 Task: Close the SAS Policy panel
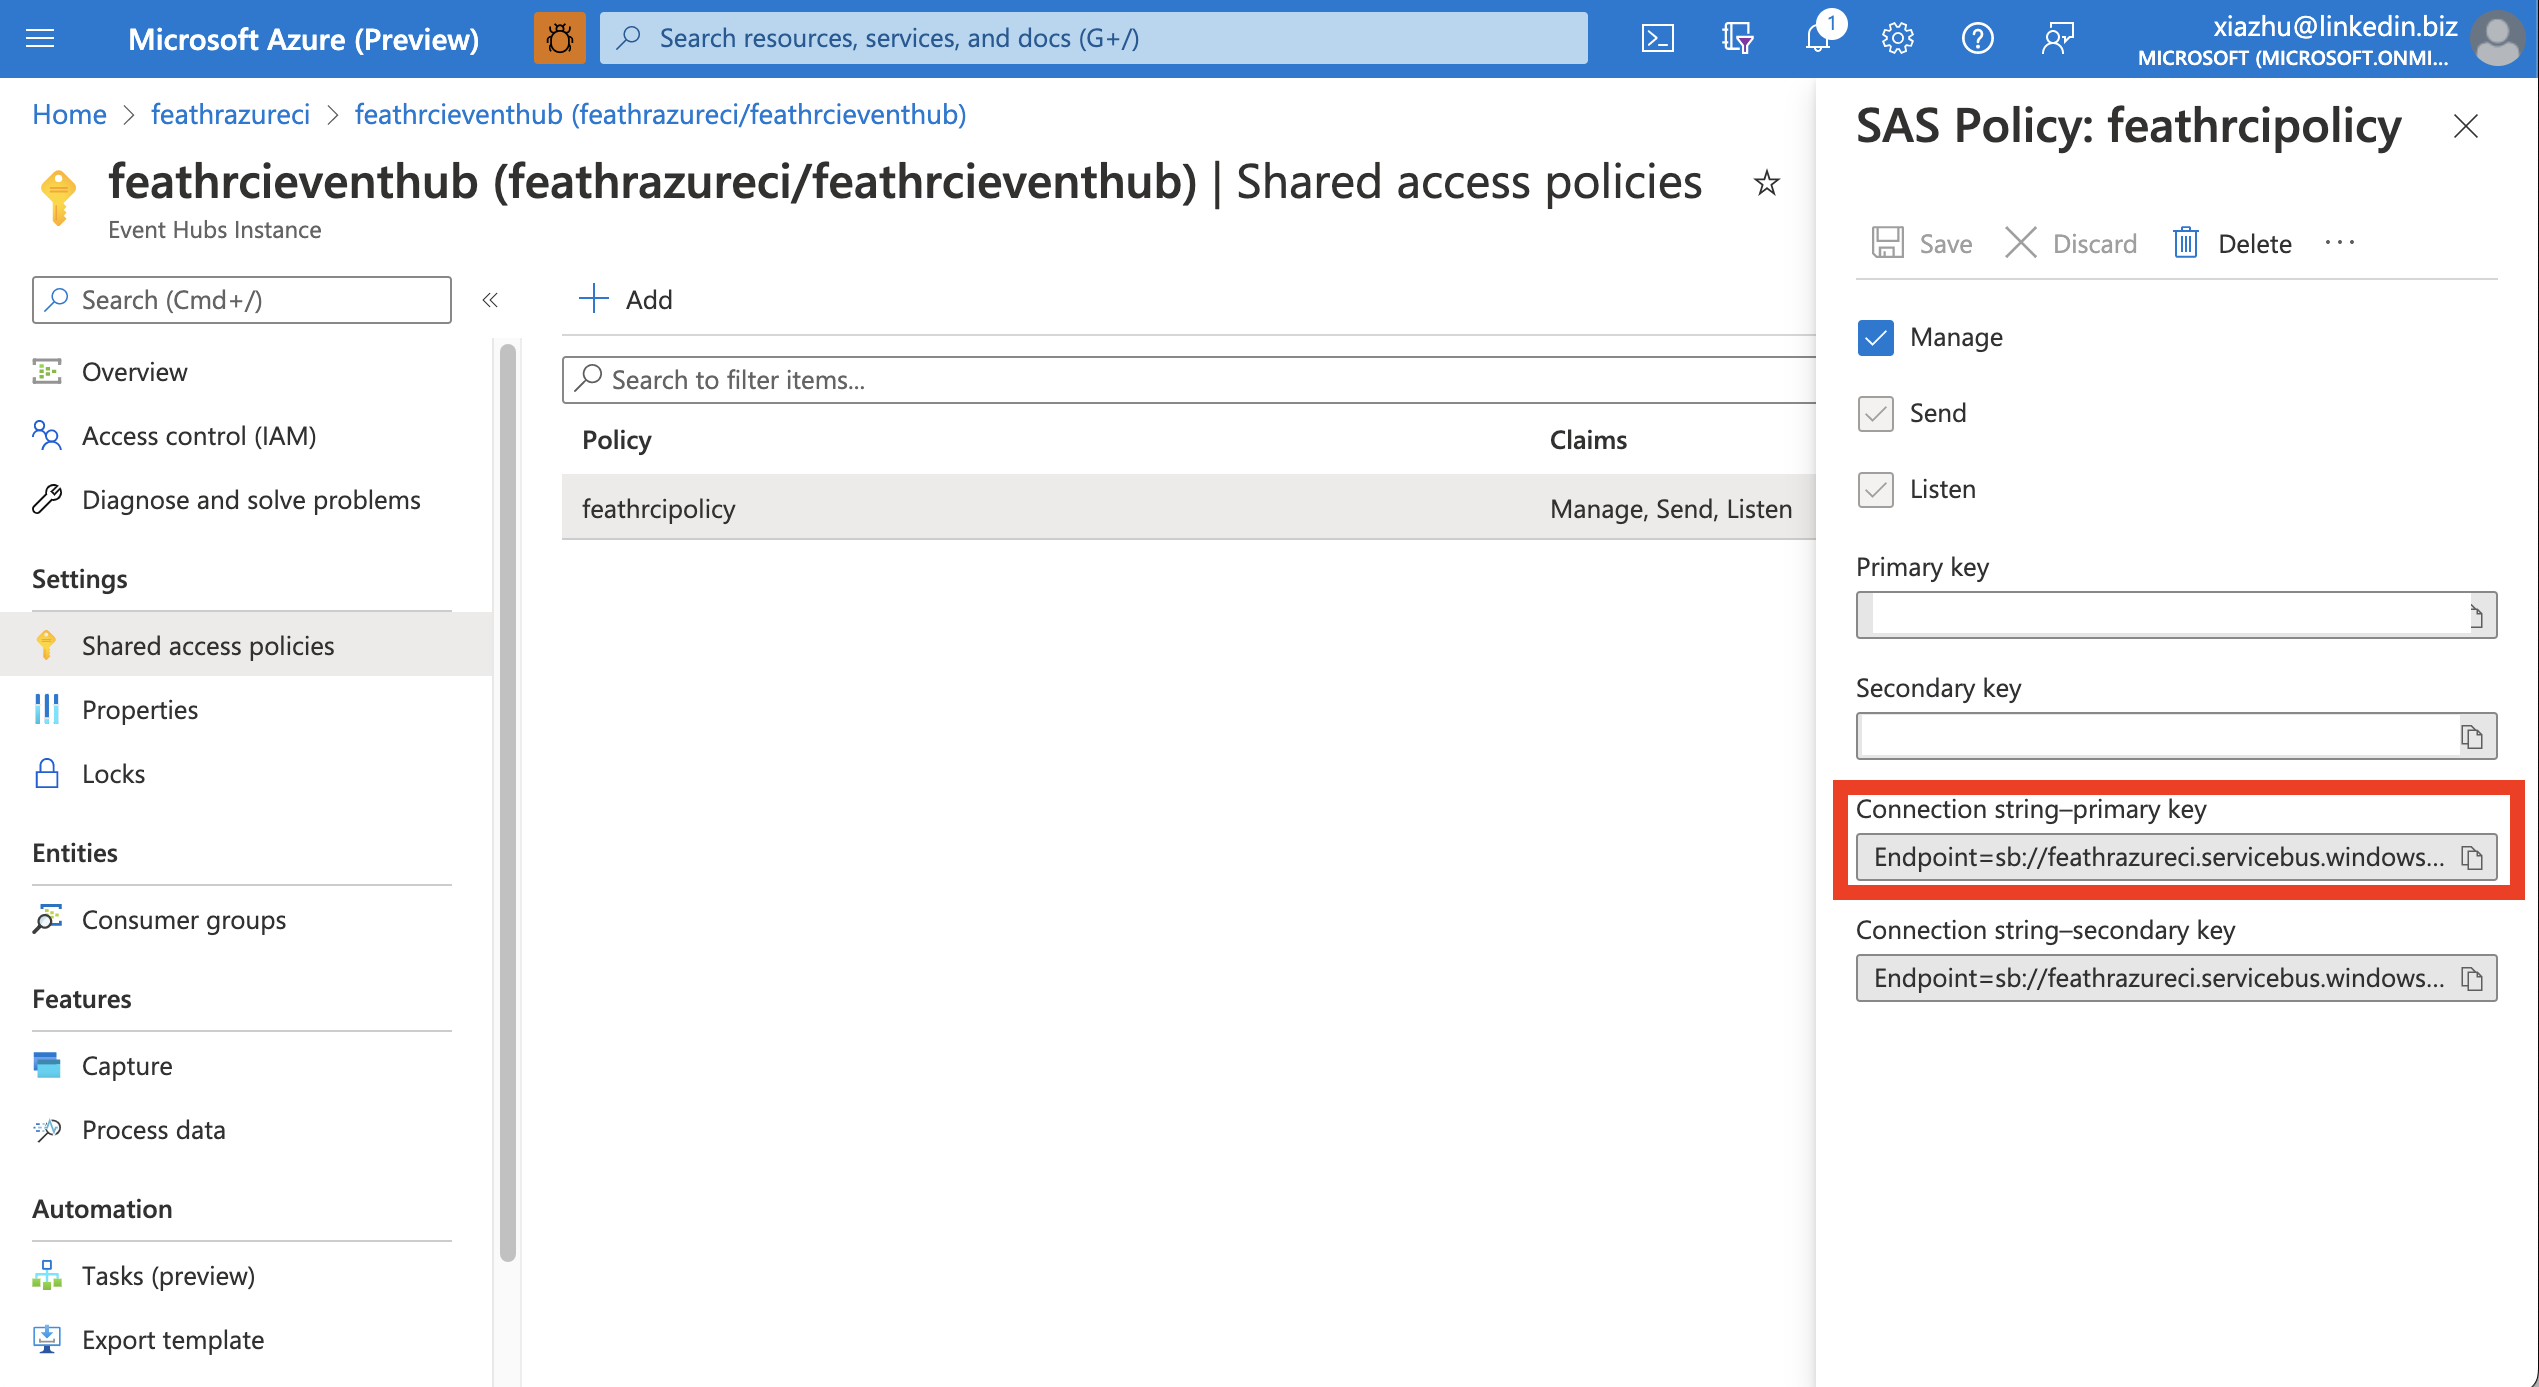pos(2465,126)
